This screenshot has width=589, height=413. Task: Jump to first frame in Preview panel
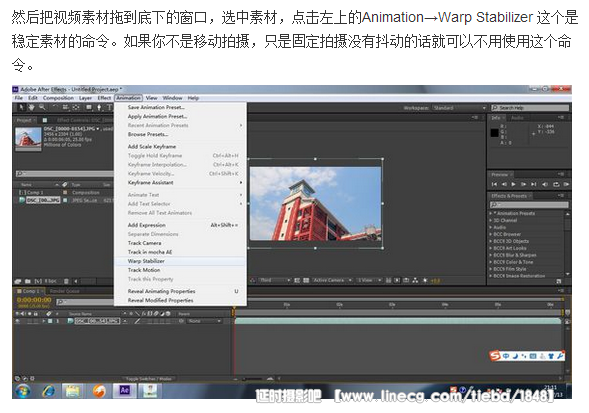[x=494, y=184]
